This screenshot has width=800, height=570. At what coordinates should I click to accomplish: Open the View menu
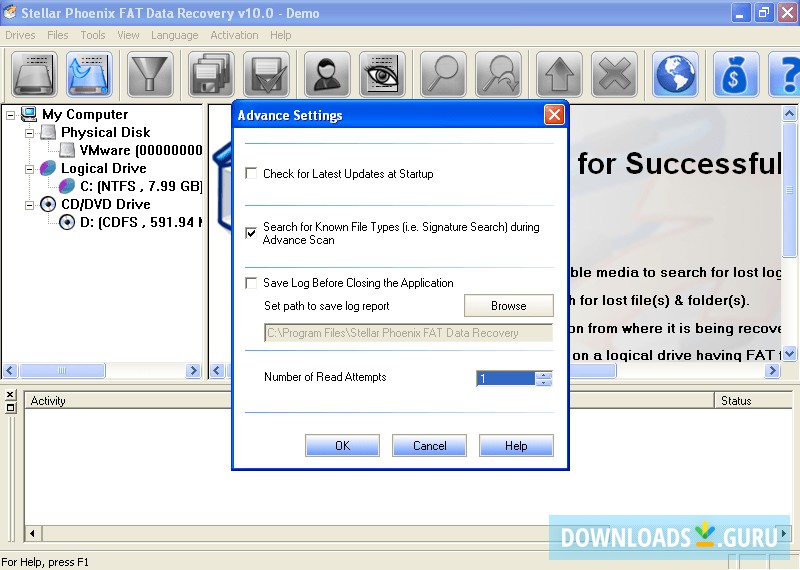click(128, 35)
